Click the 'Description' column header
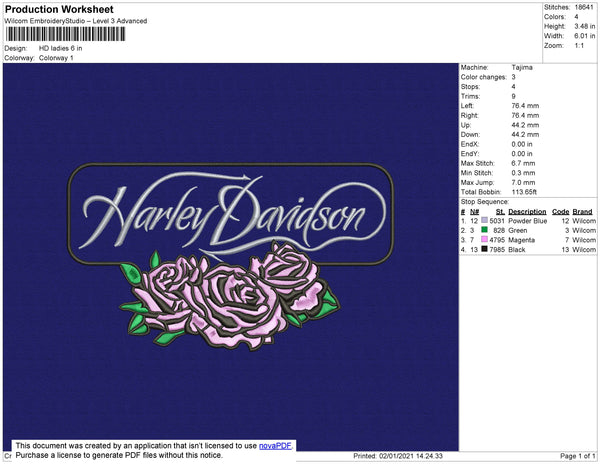Screen dimensions: 600x464 (527, 212)
